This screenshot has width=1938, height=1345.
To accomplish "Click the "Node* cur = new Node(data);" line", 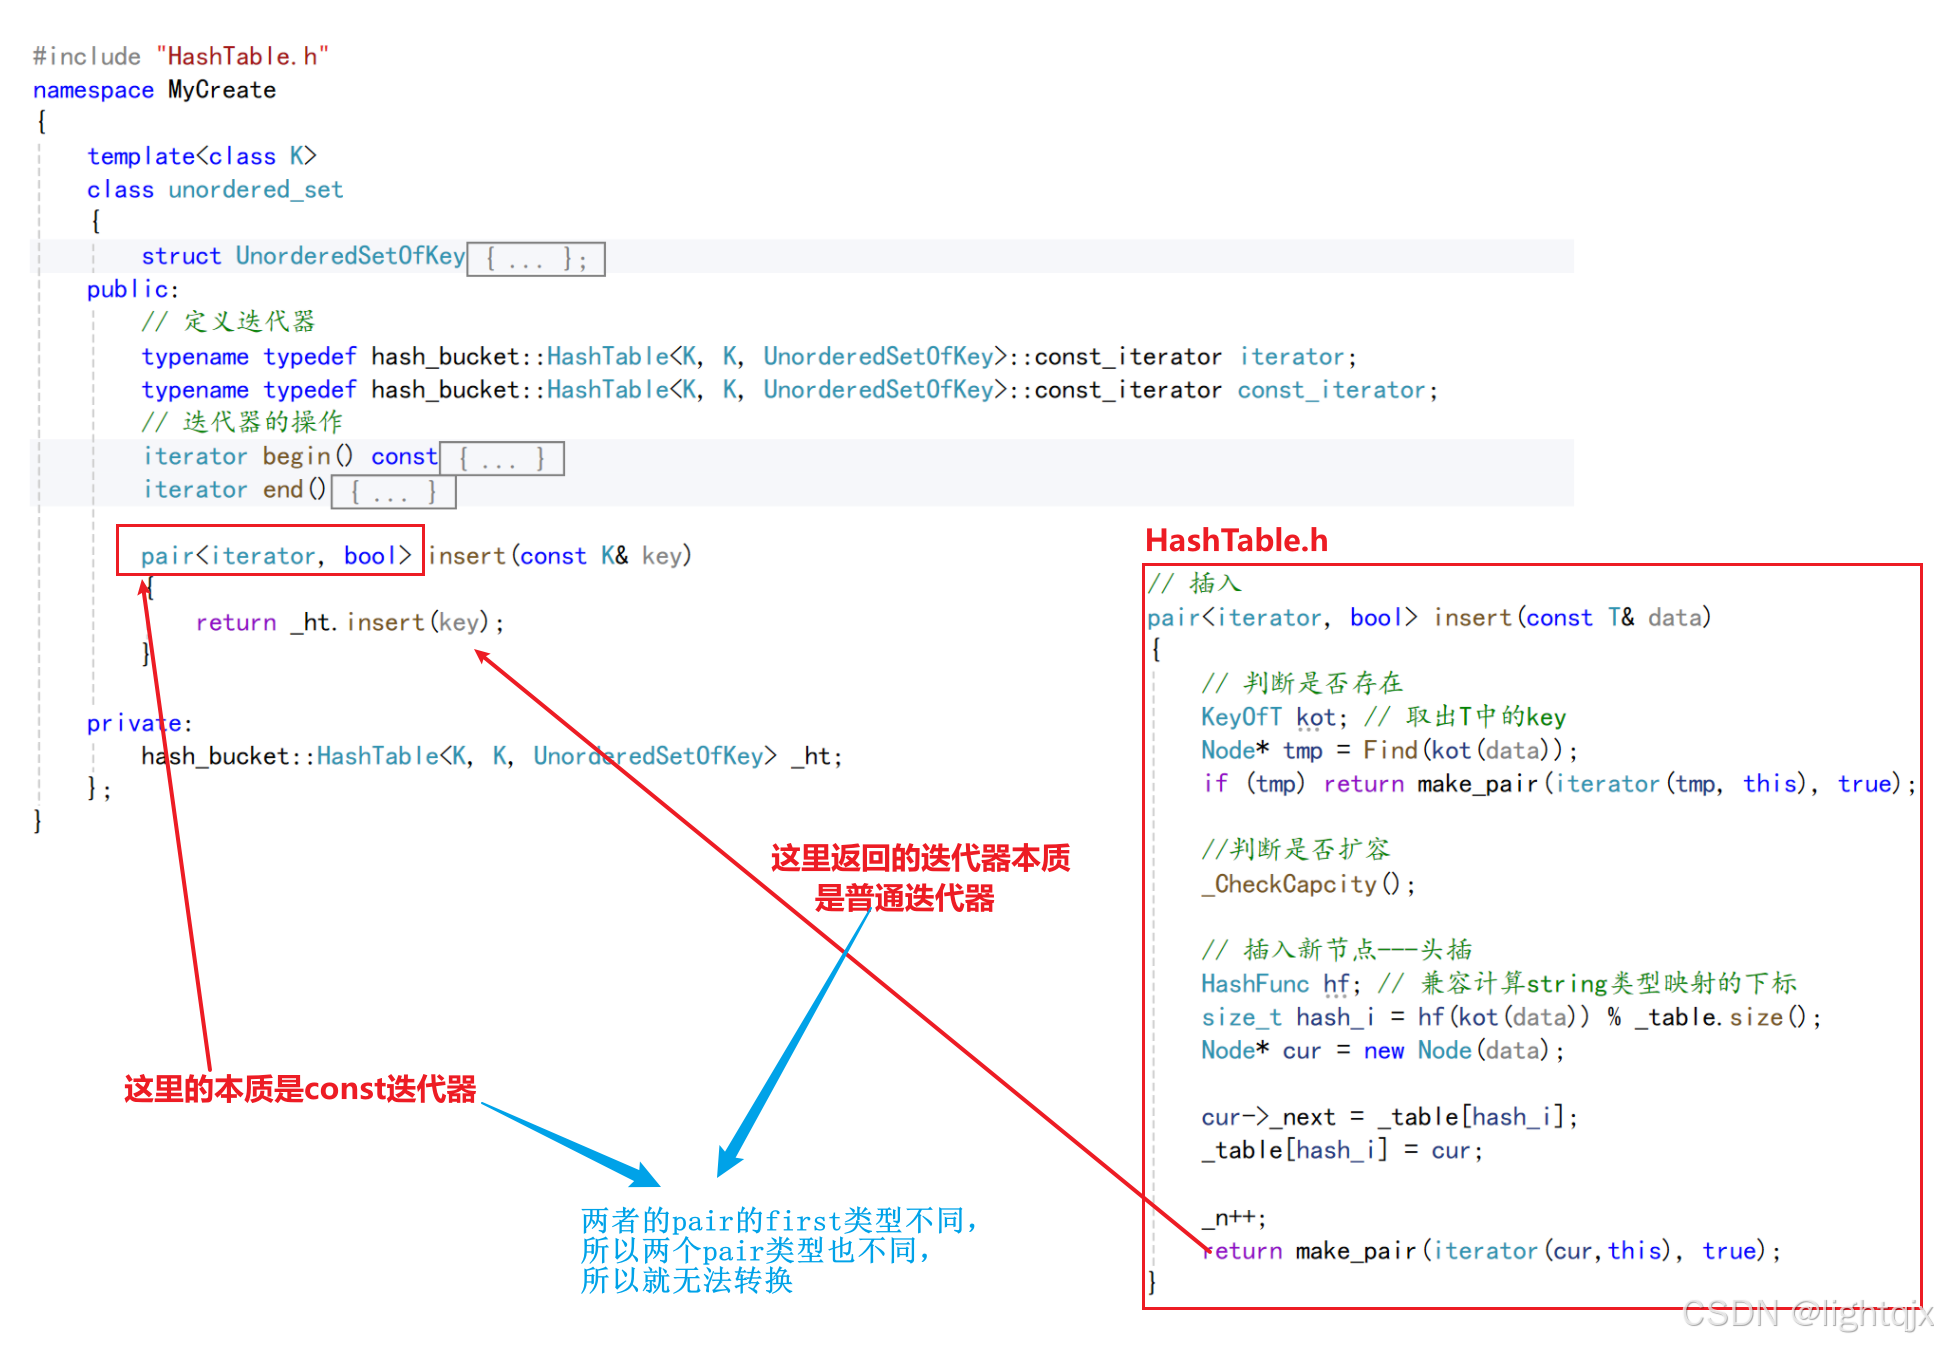I will pos(1381,1050).
